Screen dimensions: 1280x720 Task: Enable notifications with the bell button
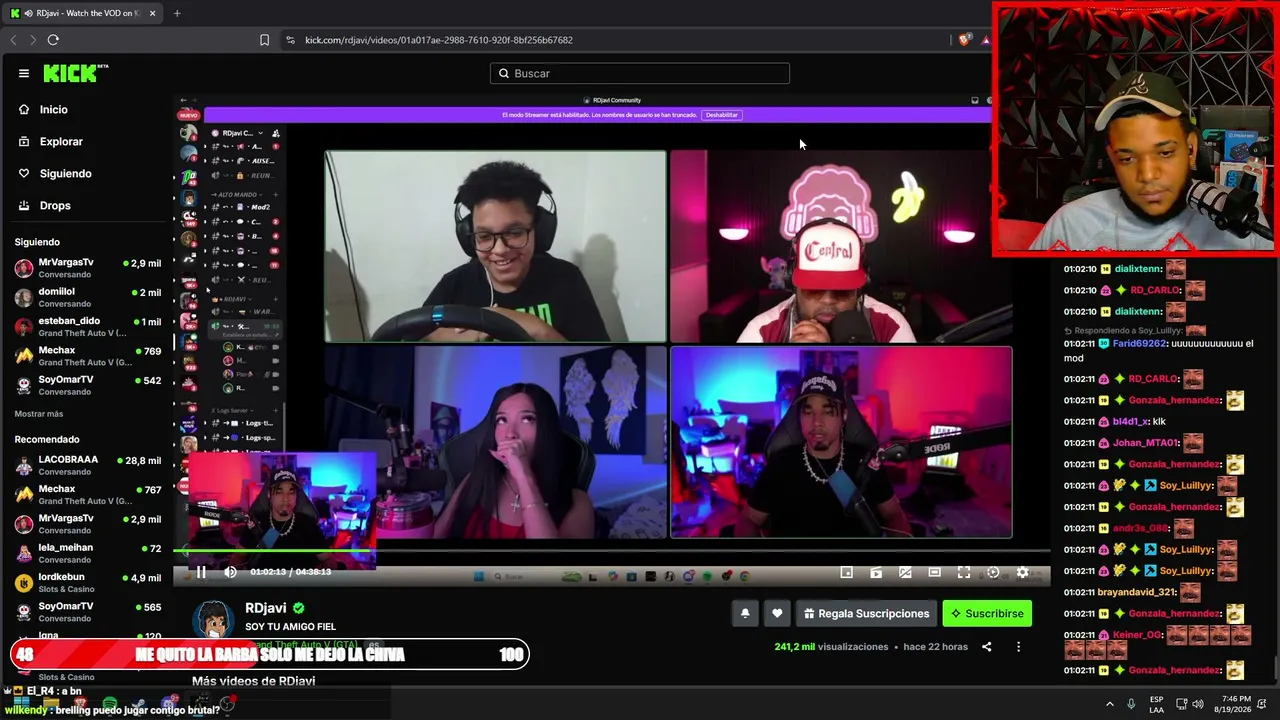point(745,613)
